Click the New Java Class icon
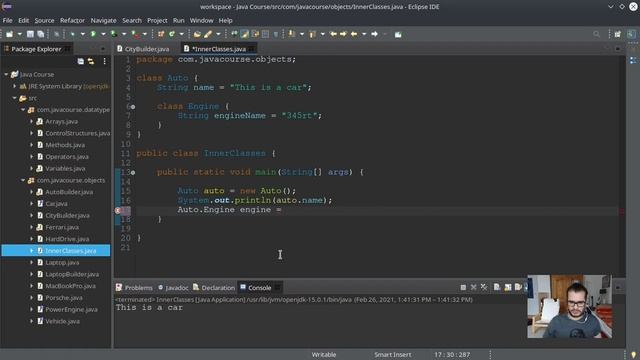Viewport: 640px width, 360px height. pos(172,34)
